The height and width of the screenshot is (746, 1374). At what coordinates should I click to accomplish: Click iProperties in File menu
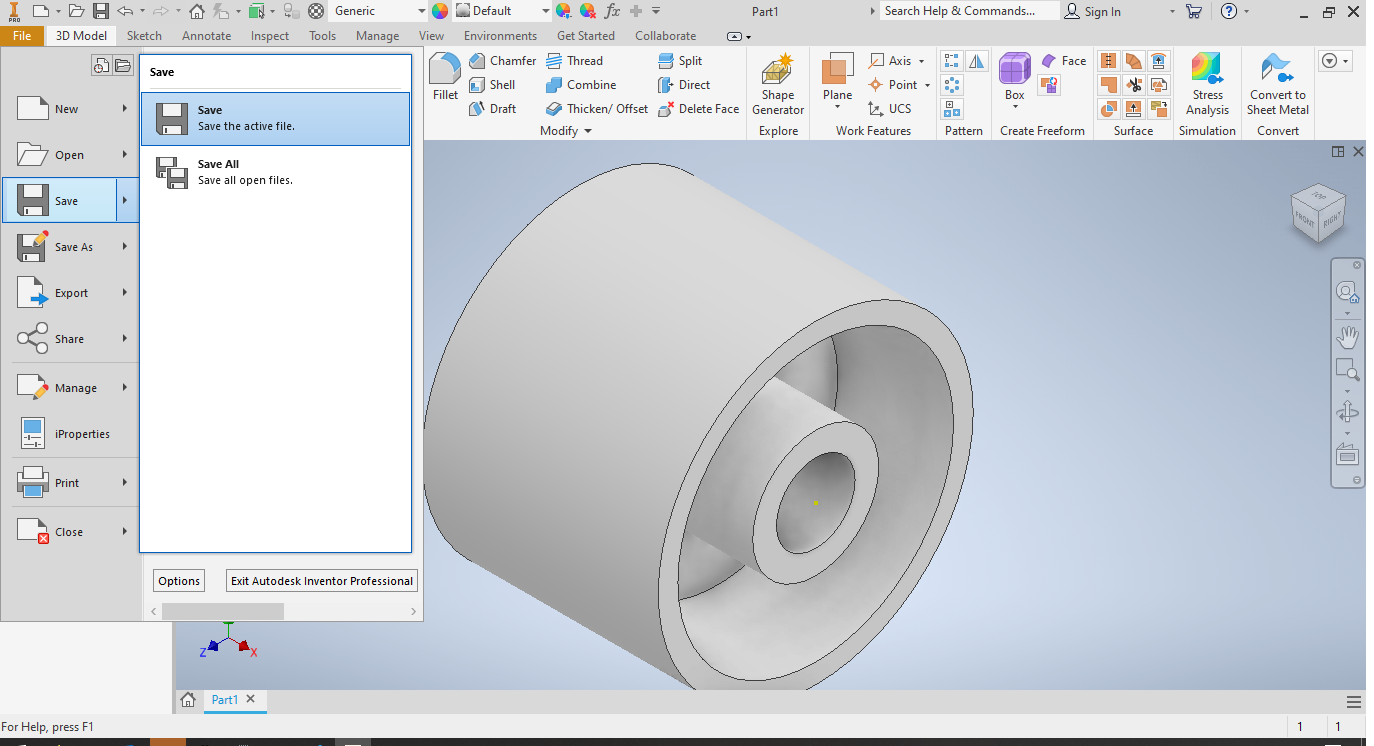(x=70, y=434)
